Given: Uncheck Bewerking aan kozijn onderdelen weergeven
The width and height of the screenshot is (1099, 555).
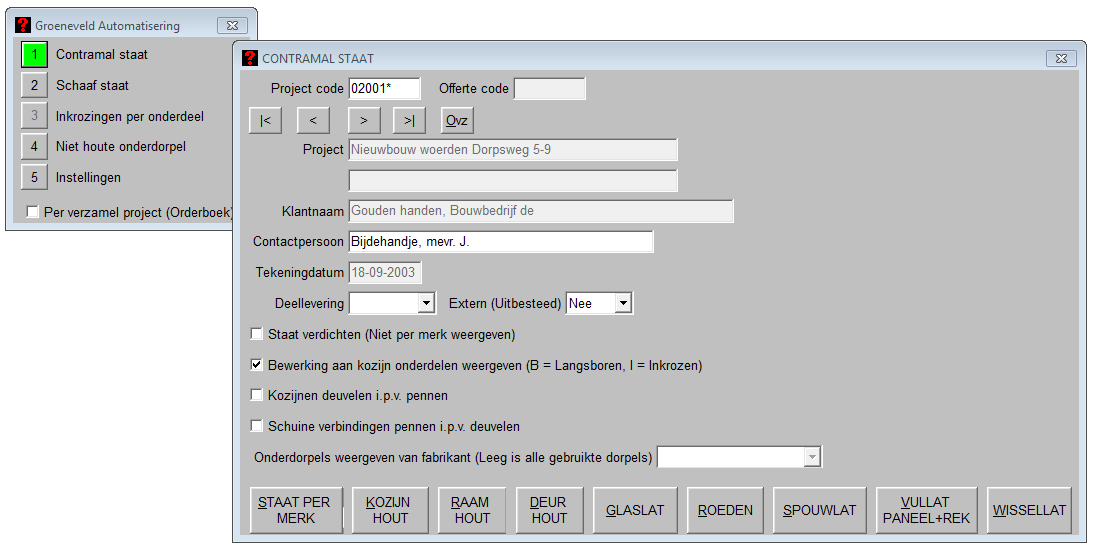Looking at the screenshot, I should pyautogui.click(x=257, y=365).
